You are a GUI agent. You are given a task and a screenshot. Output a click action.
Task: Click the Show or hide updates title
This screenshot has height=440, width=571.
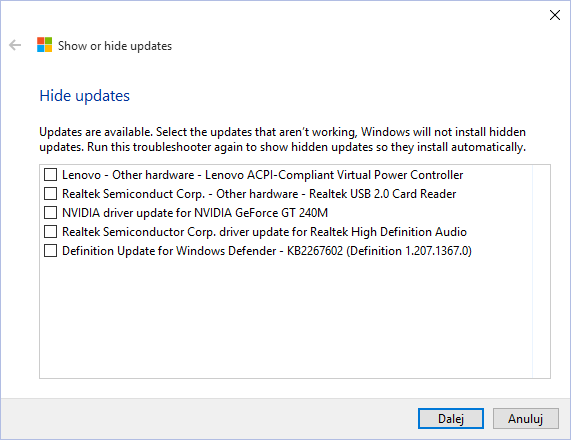tap(115, 46)
